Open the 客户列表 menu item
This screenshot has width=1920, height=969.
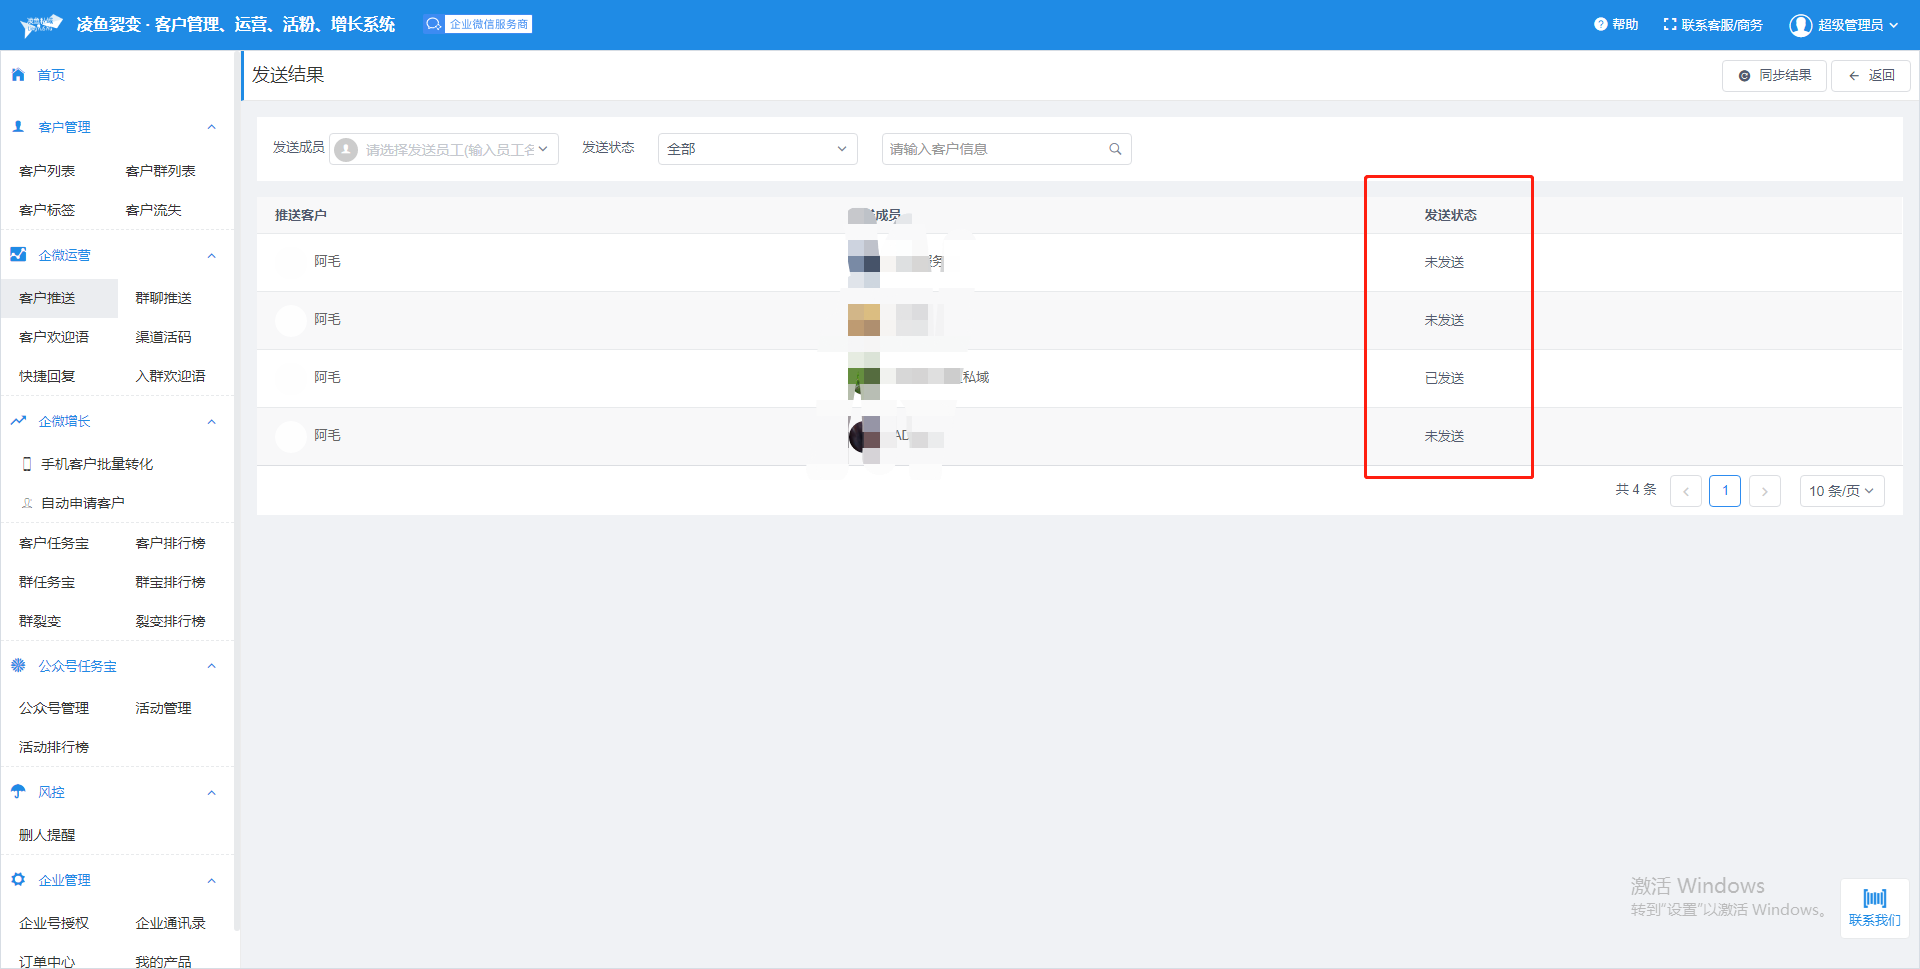pos(47,171)
